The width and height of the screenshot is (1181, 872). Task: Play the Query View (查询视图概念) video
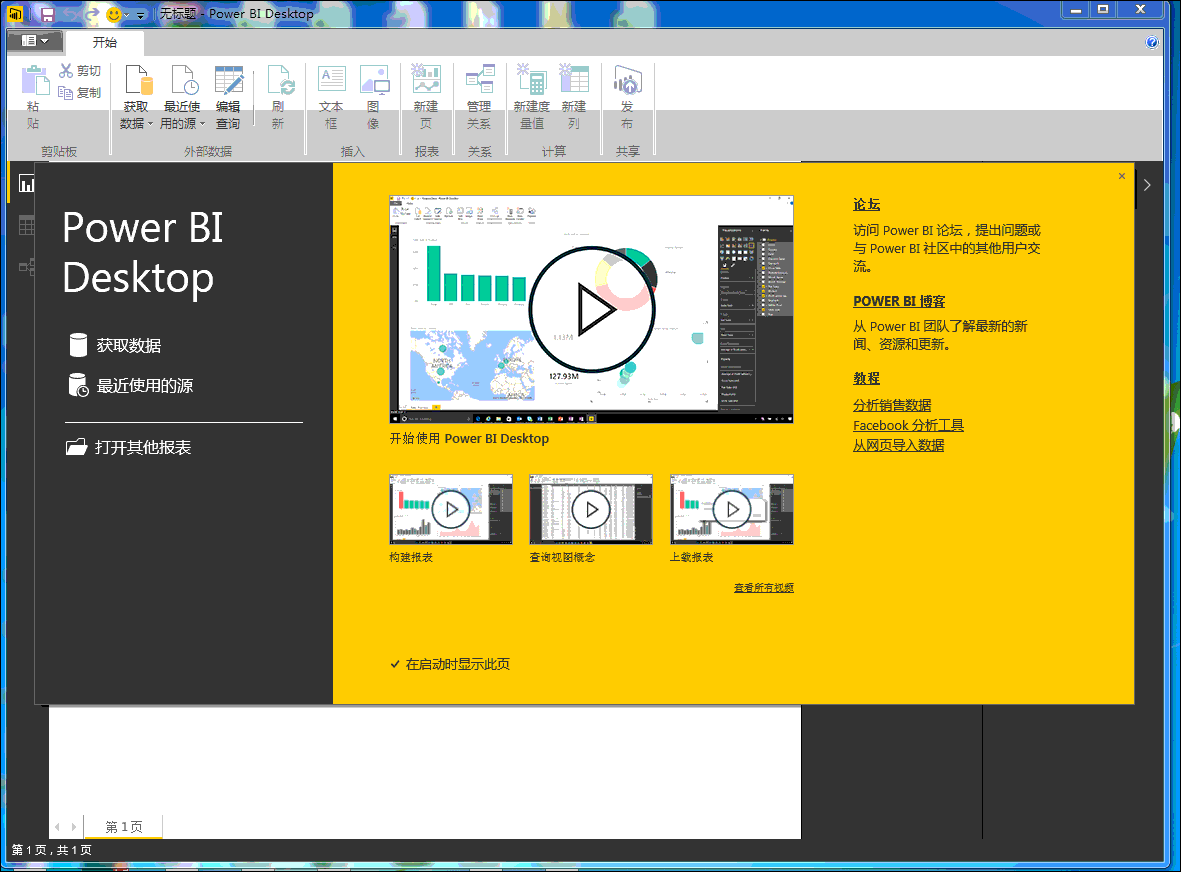coord(591,510)
